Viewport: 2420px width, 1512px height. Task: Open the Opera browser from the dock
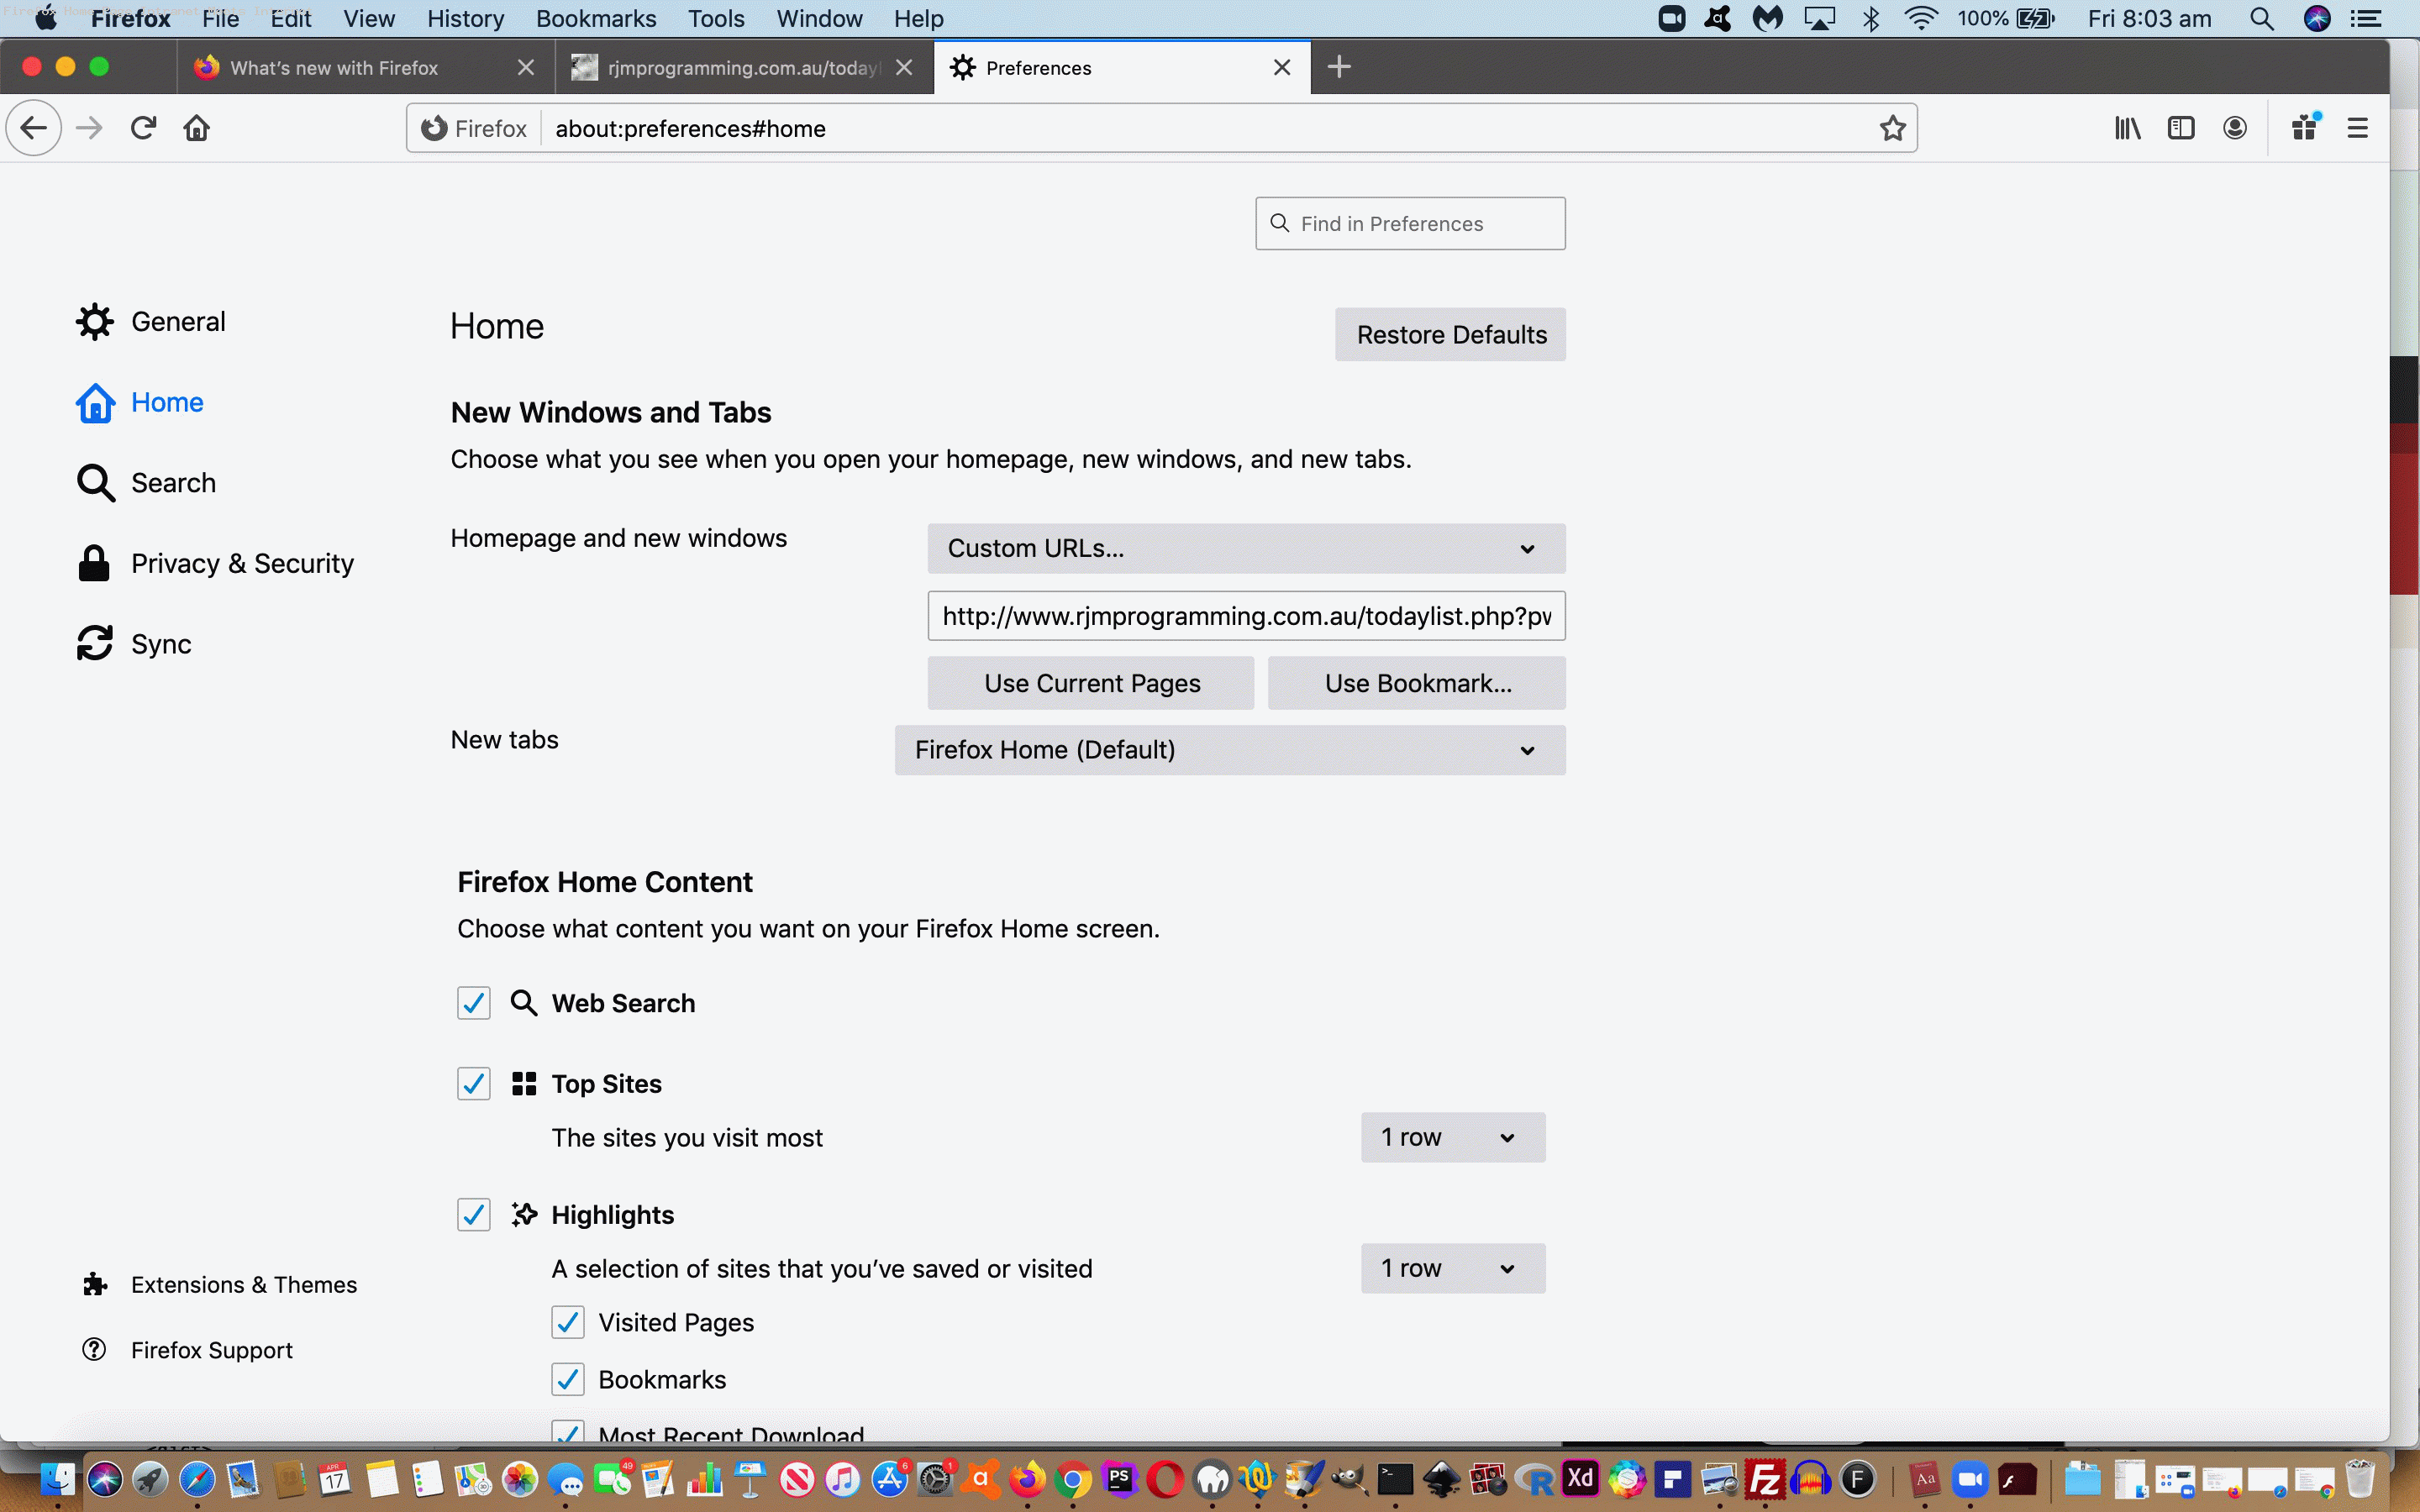coord(1165,1479)
